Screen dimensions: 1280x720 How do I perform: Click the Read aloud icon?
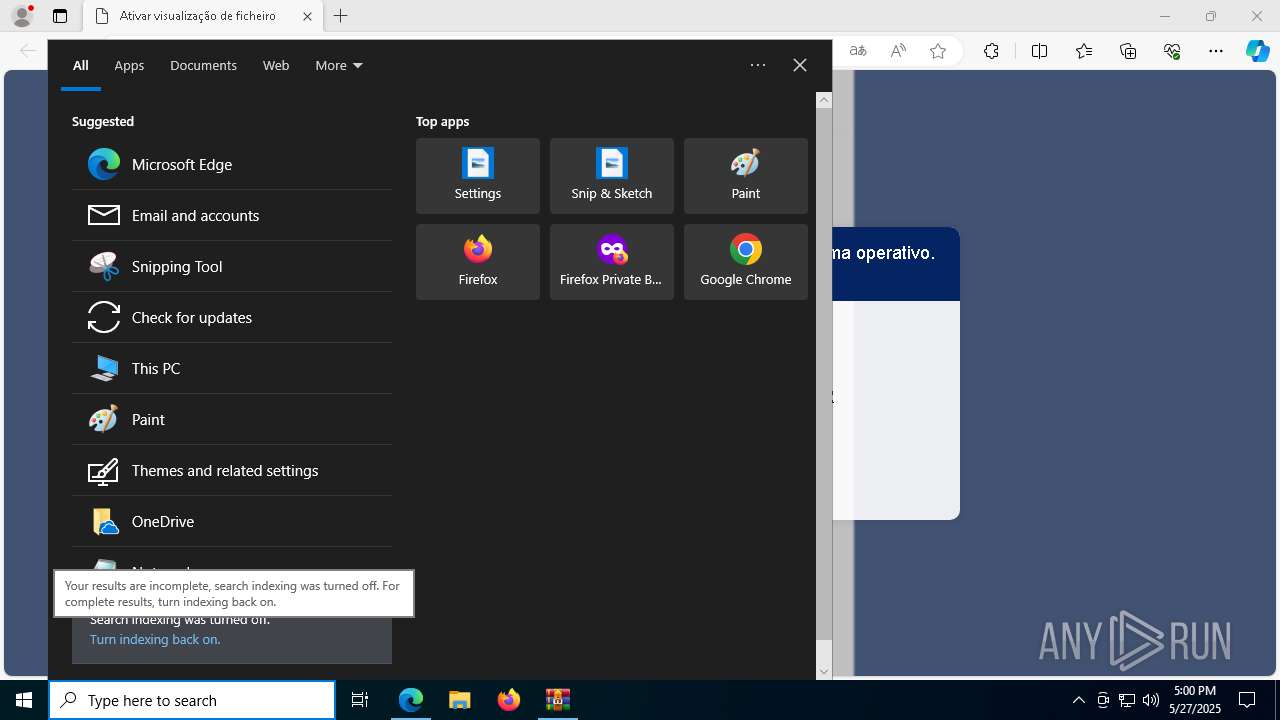[x=898, y=51]
